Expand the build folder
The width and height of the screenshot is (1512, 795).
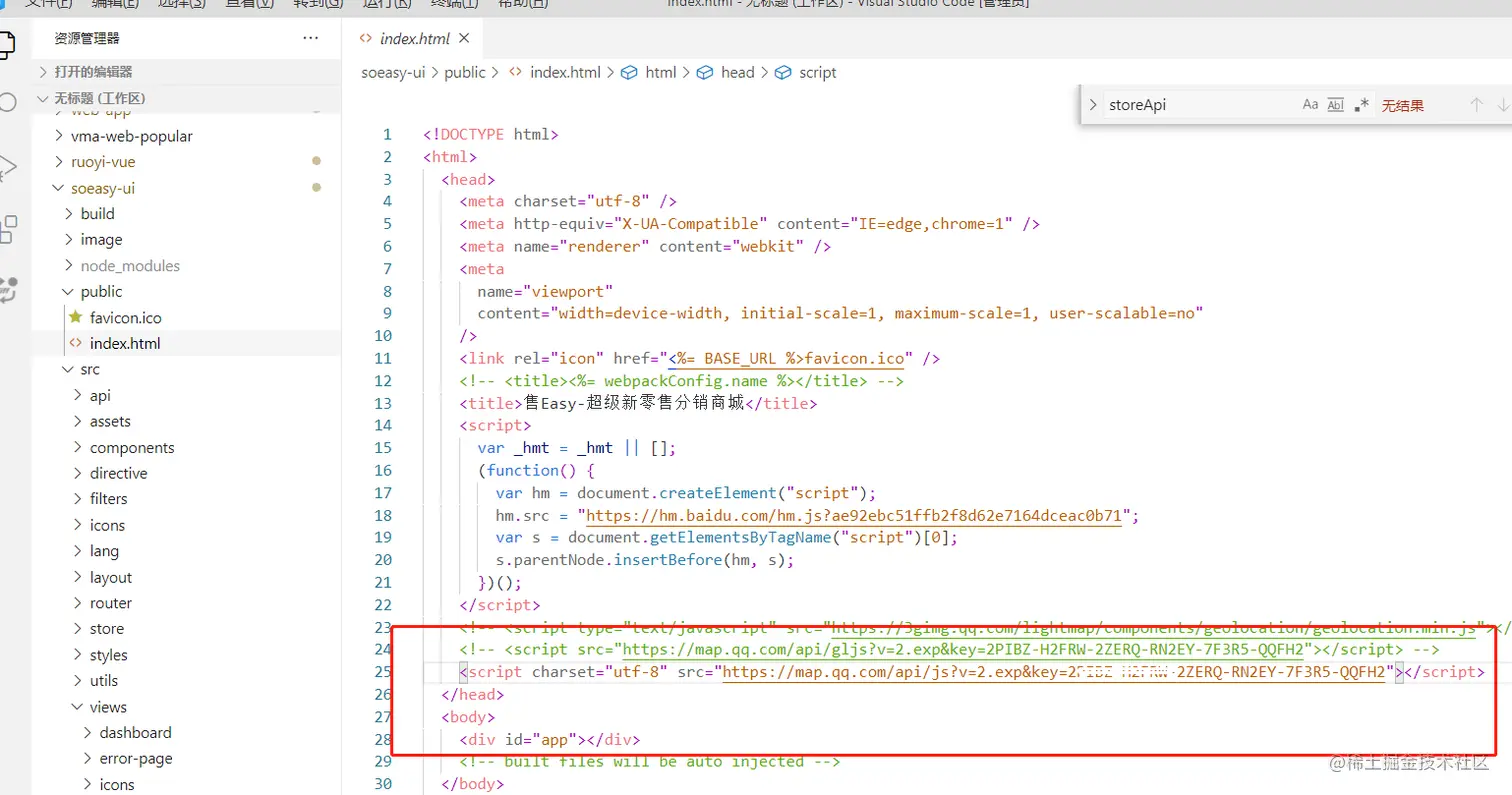click(x=68, y=213)
